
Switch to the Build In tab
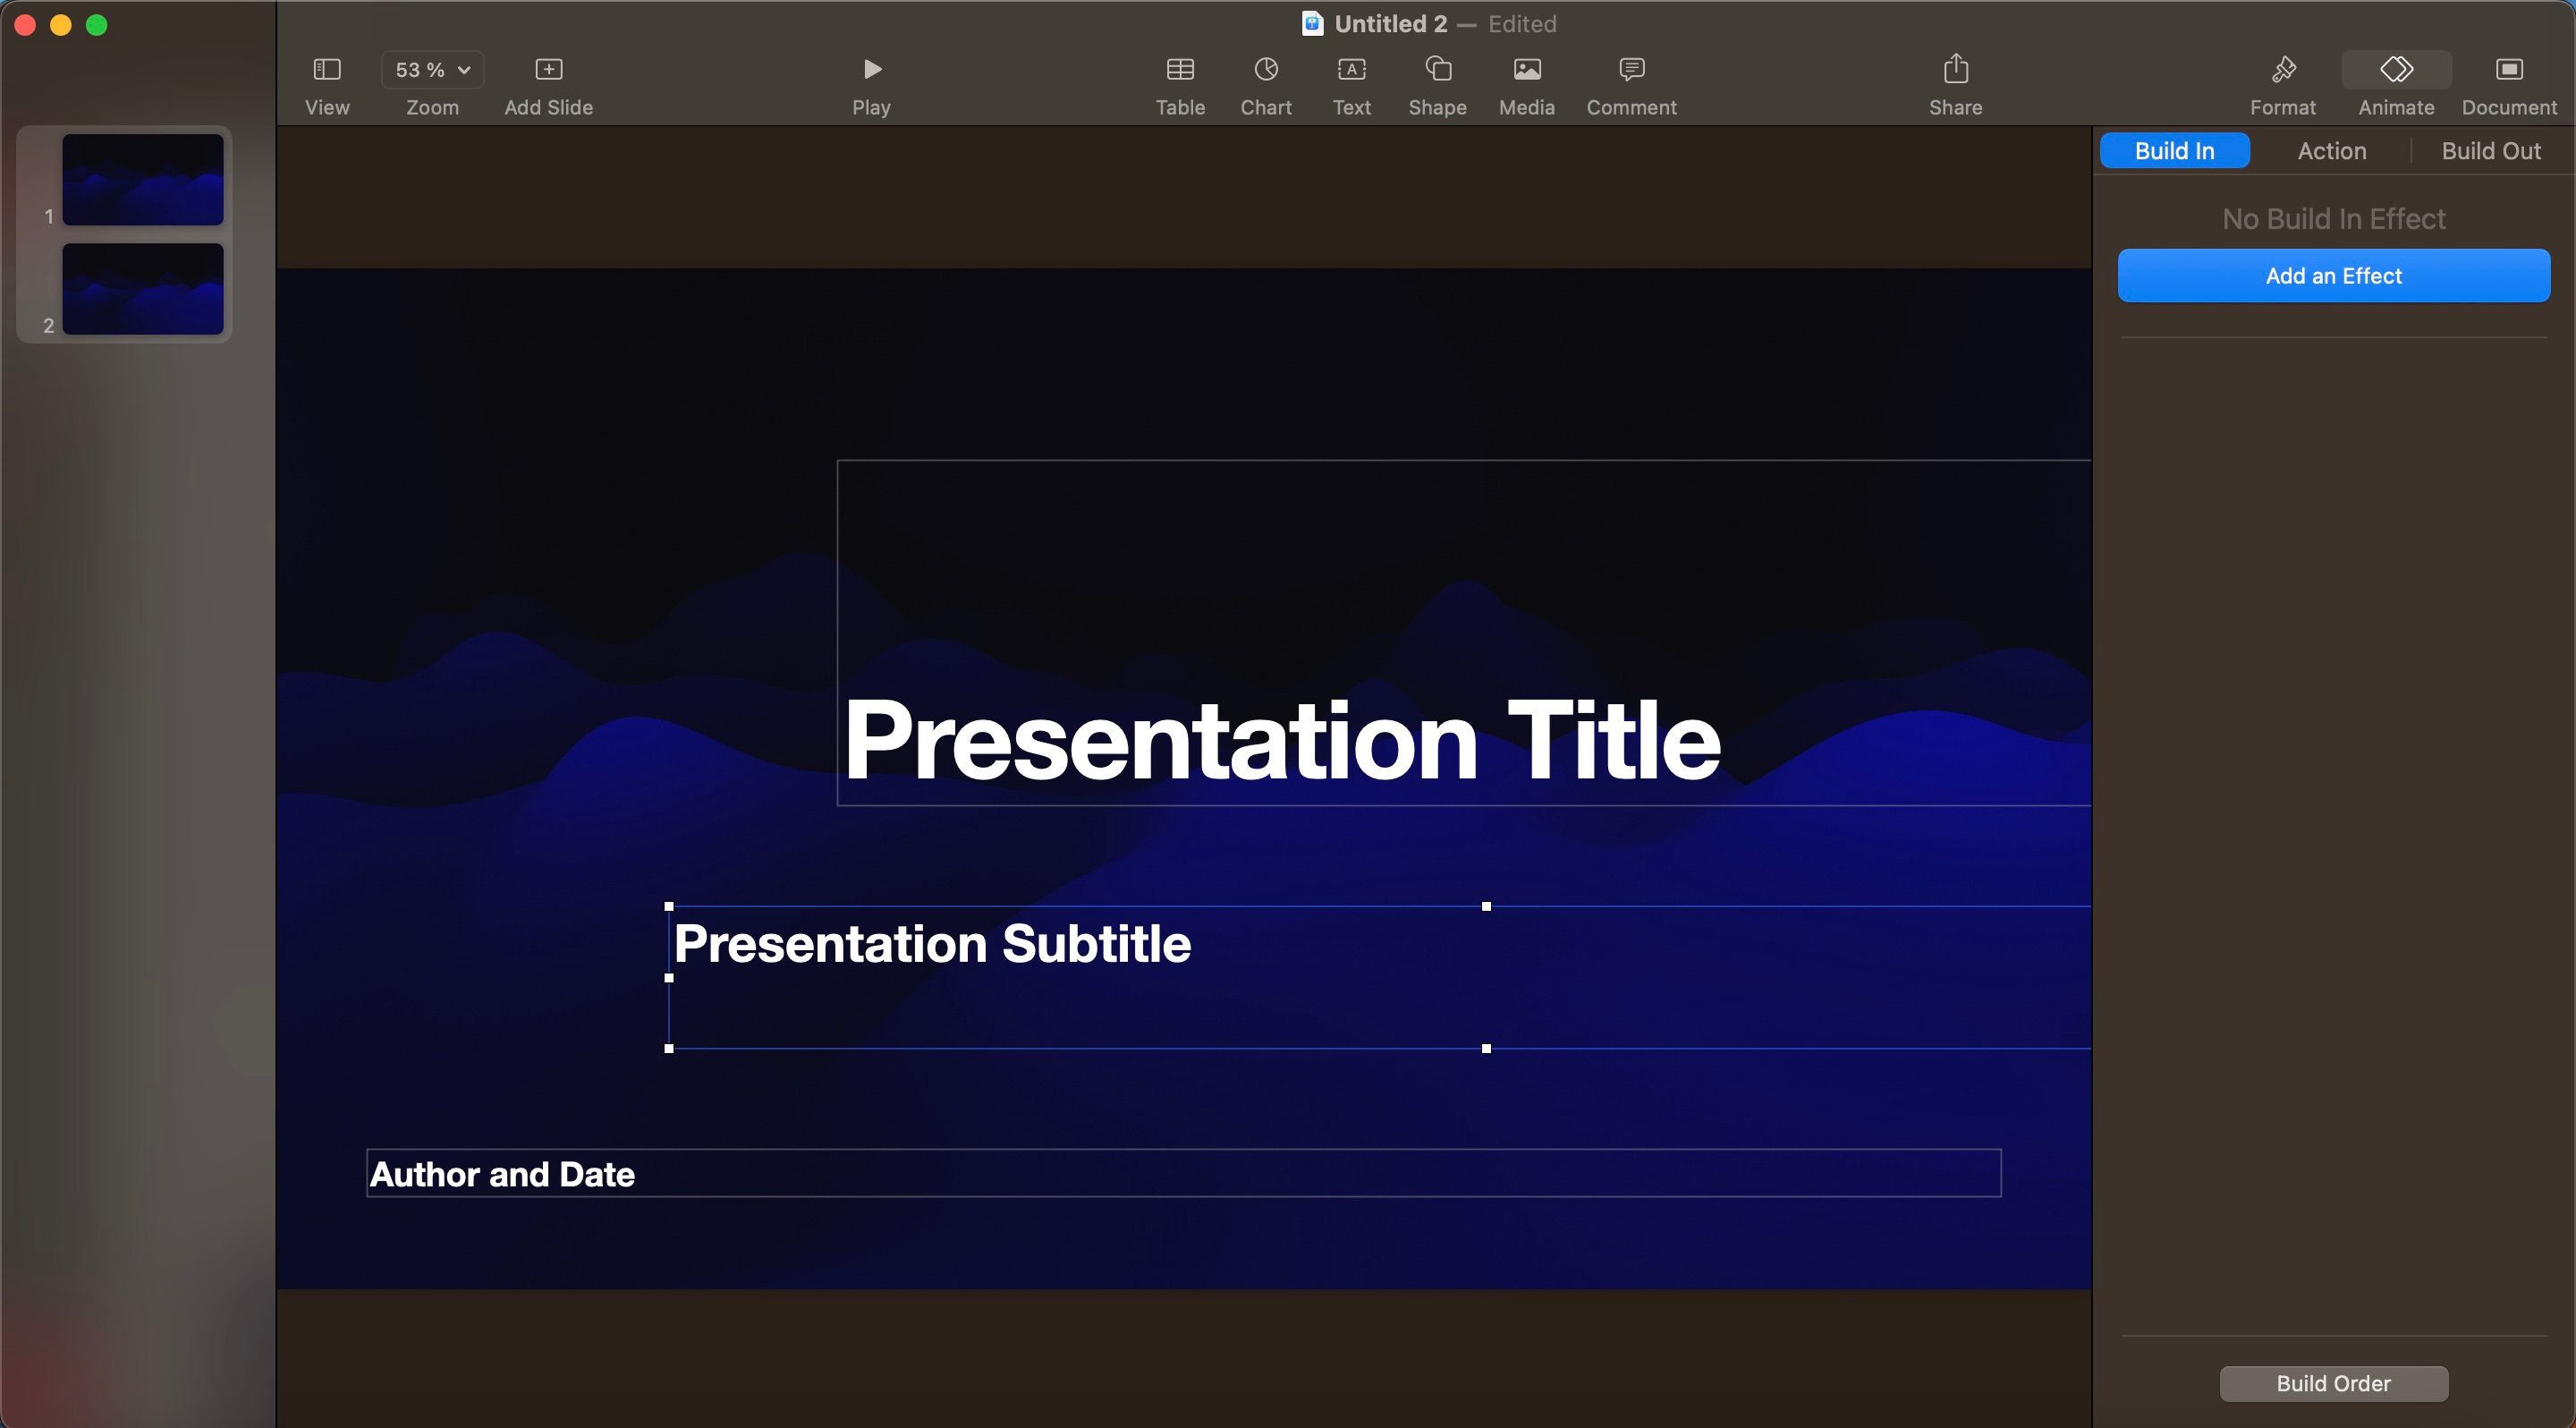point(2173,151)
